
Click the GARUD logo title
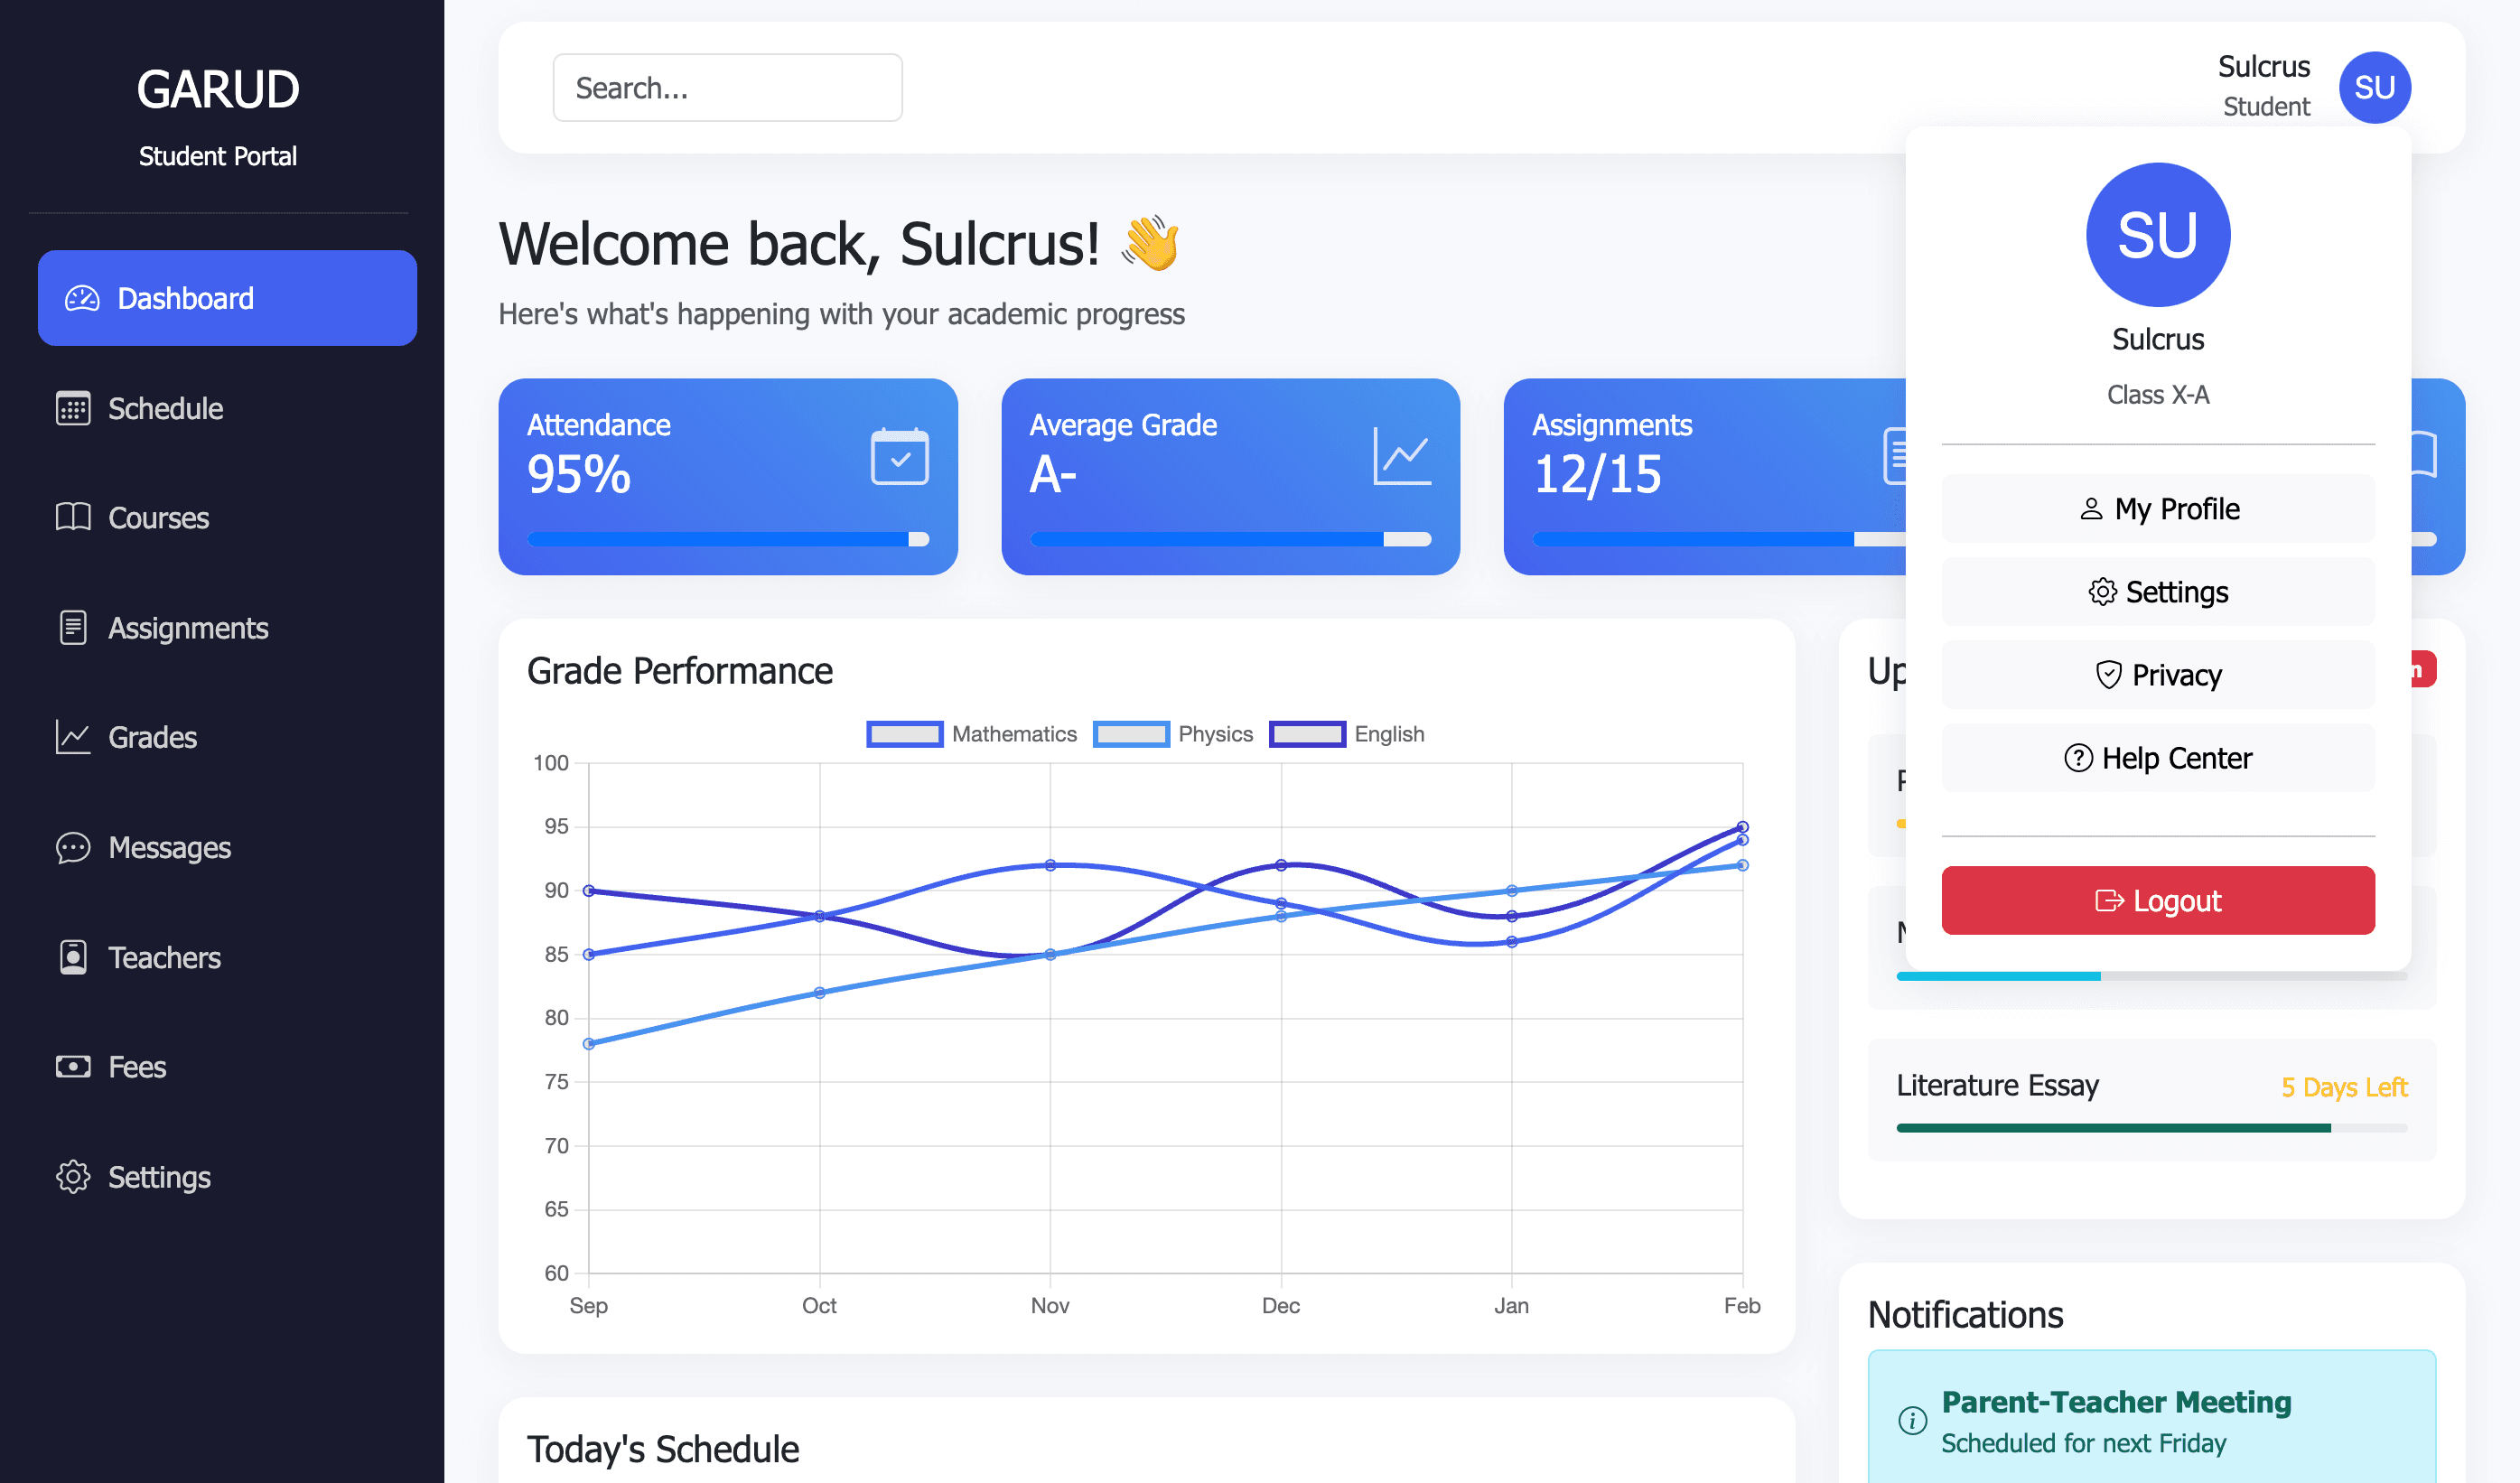coord(218,89)
